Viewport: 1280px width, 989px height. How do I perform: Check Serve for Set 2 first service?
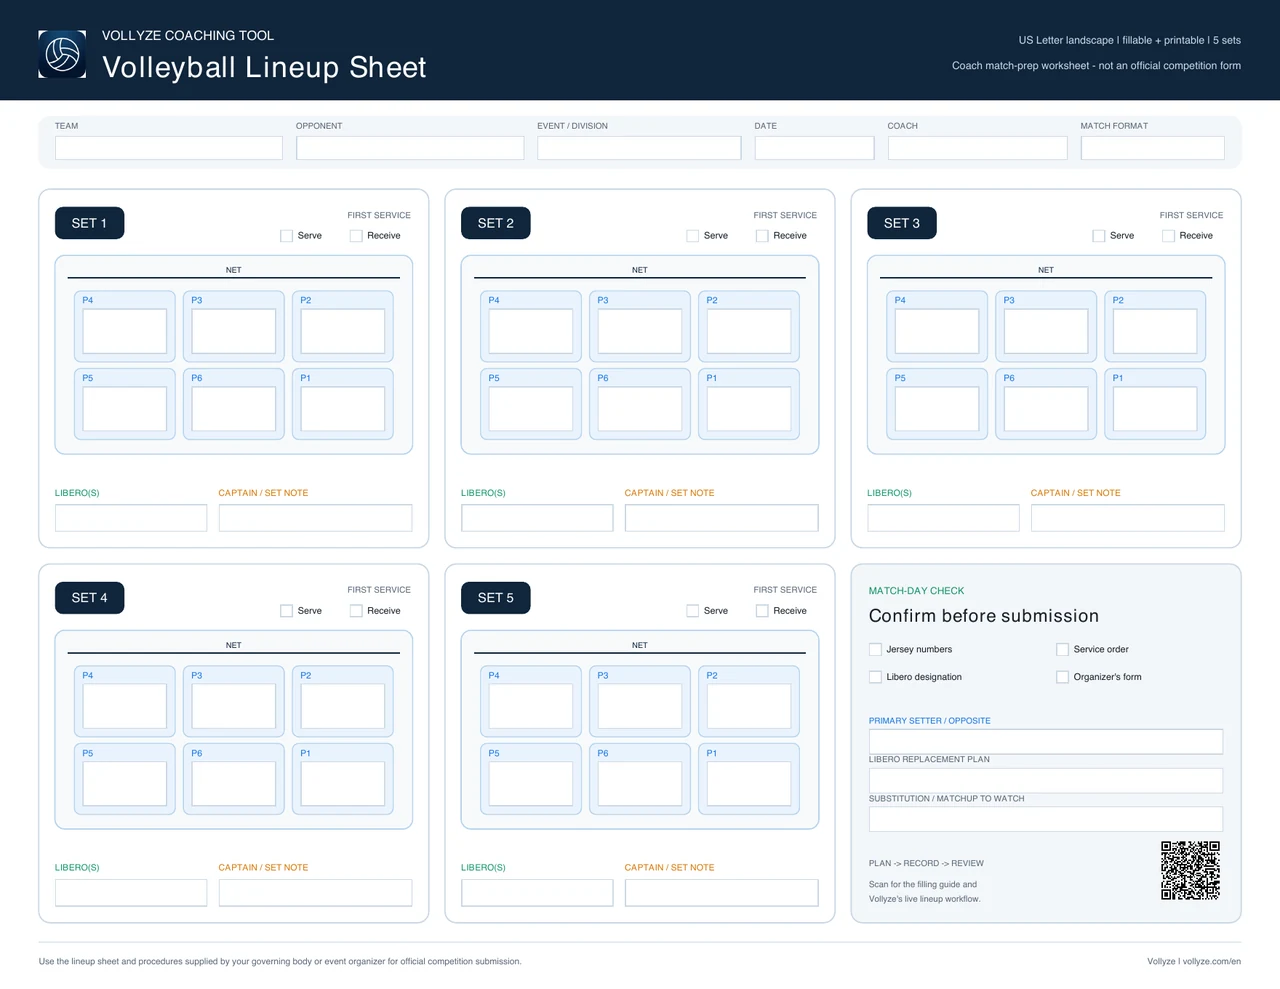[x=692, y=236]
